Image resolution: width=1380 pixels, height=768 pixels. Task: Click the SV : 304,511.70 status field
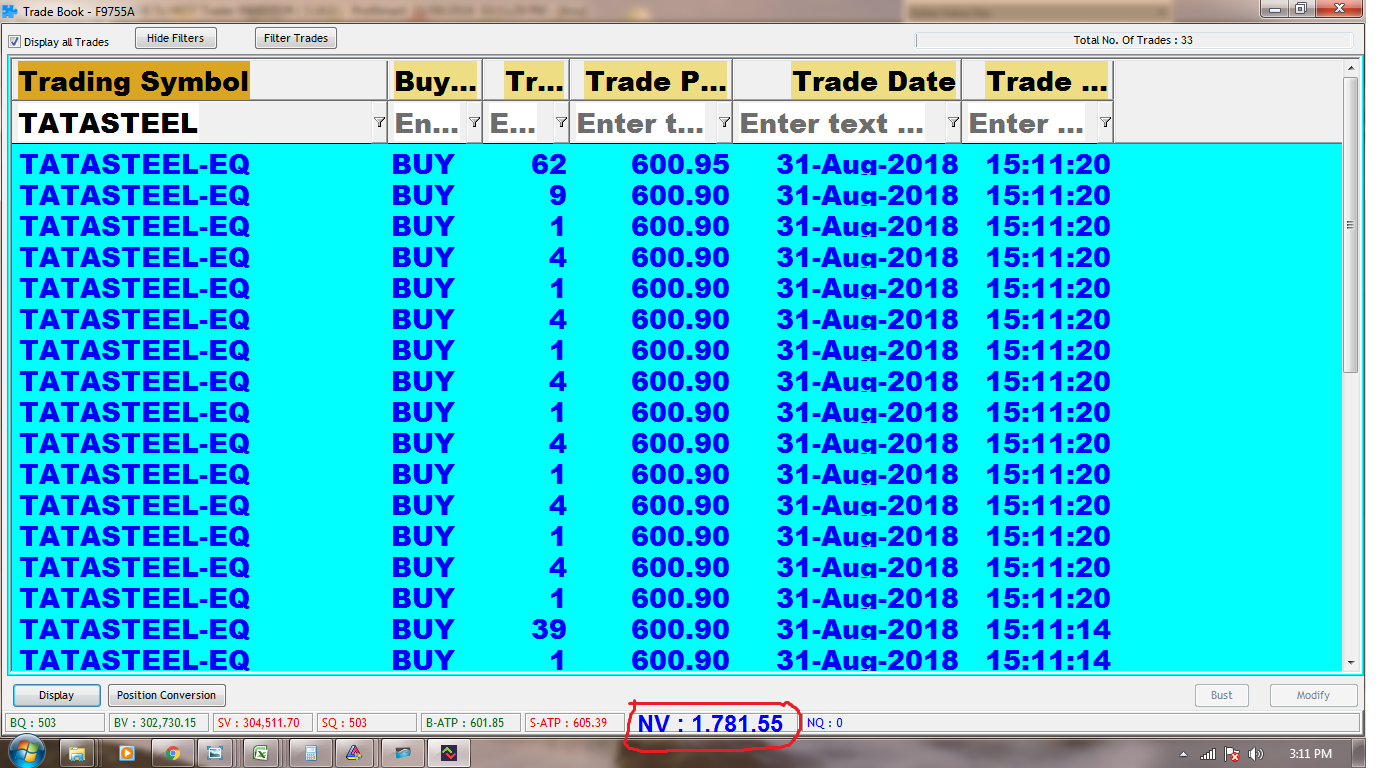pos(263,722)
